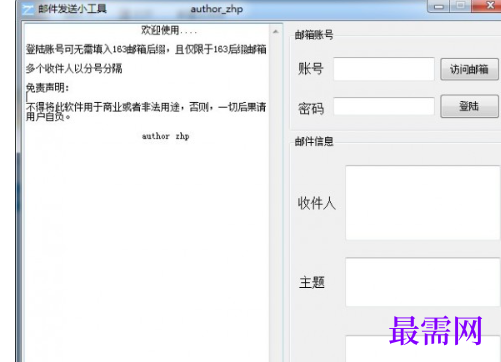This screenshot has height=362, width=501.
Task: Minimize the 邮件发送小工具 window
Action: point(439,6)
